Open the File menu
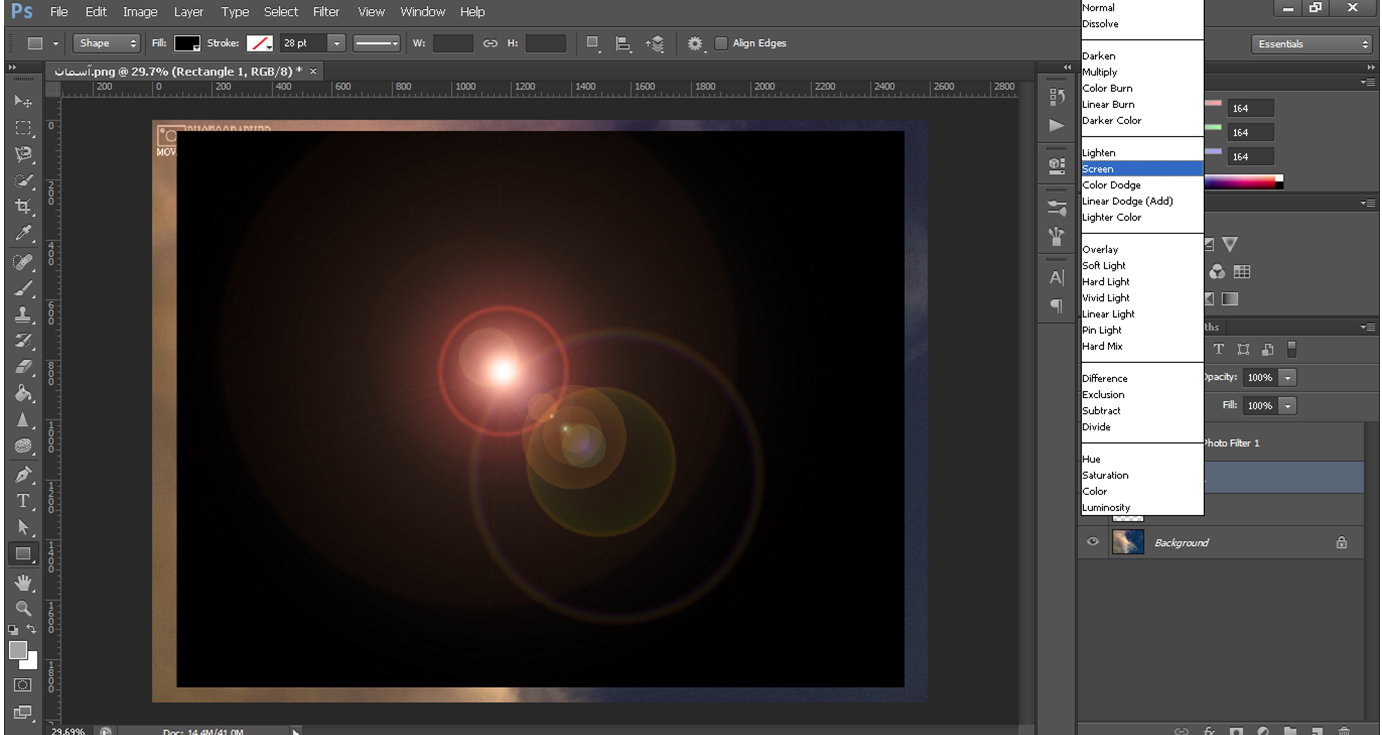 pos(59,12)
